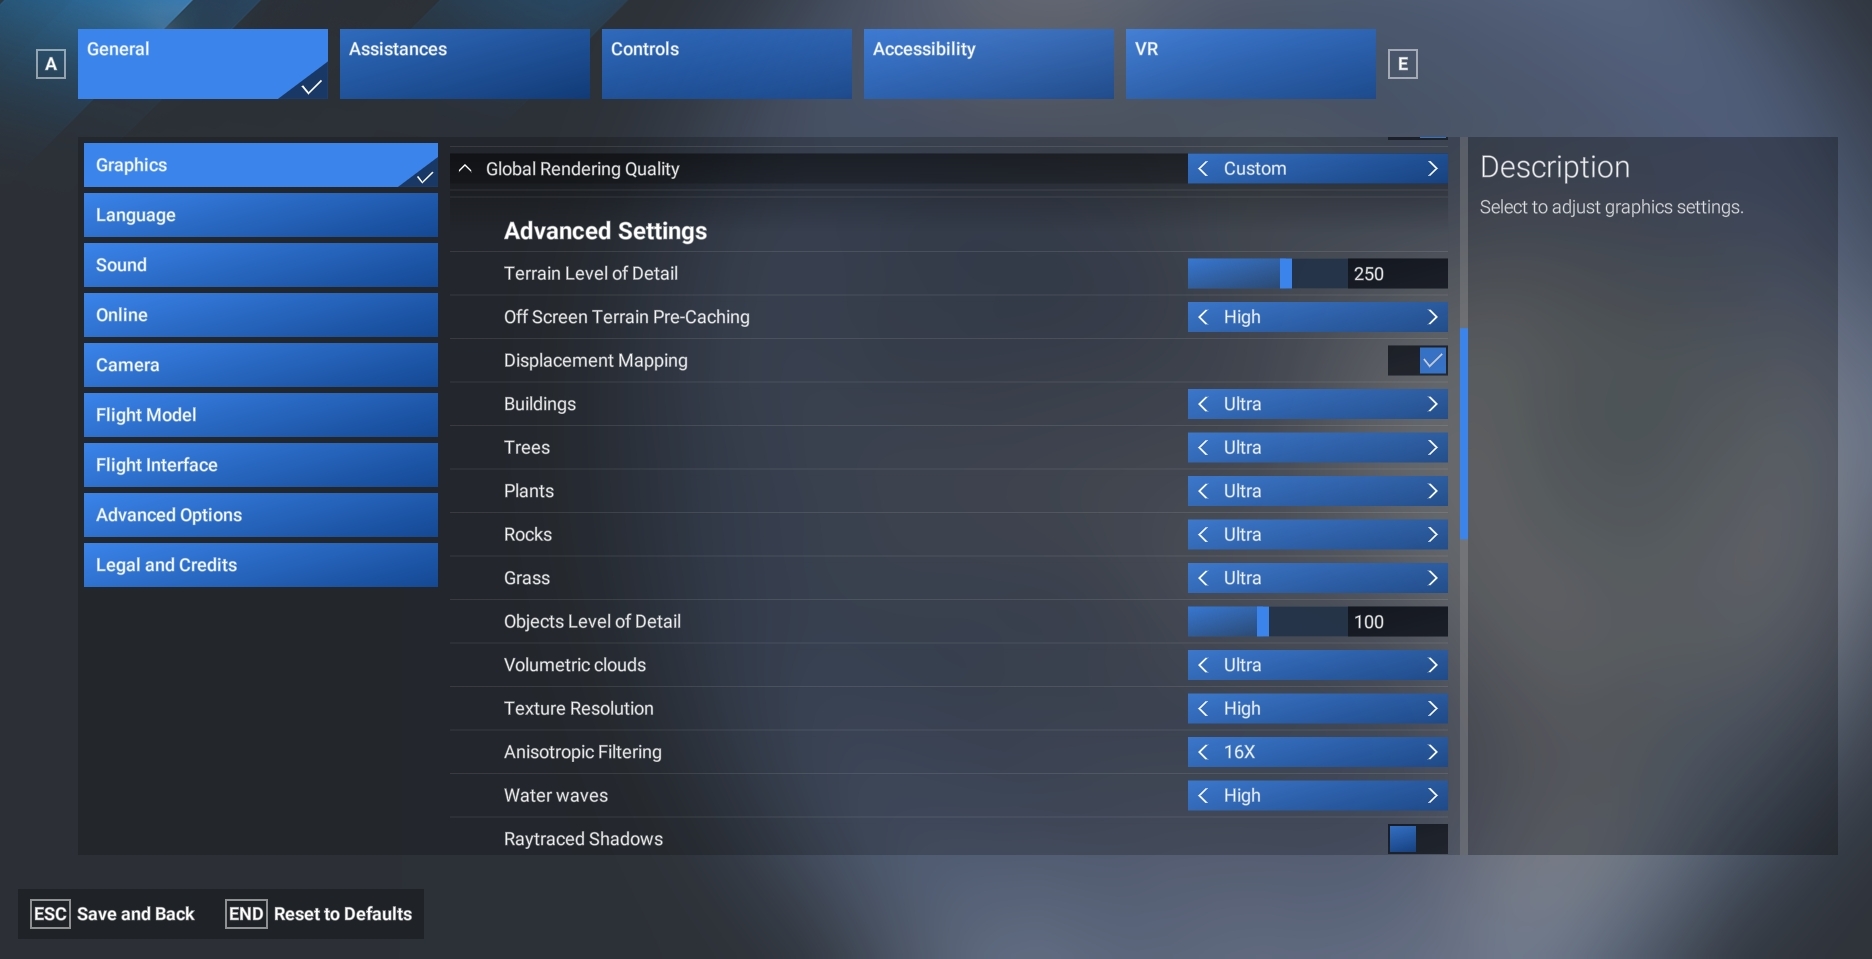The height and width of the screenshot is (959, 1872).
Task: Open Sound settings category
Action: tap(261, 265)
